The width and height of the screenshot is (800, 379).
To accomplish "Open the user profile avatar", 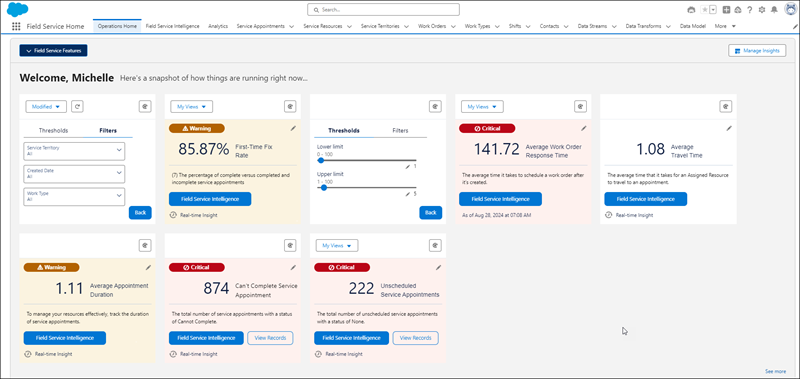I will point(790,9).
